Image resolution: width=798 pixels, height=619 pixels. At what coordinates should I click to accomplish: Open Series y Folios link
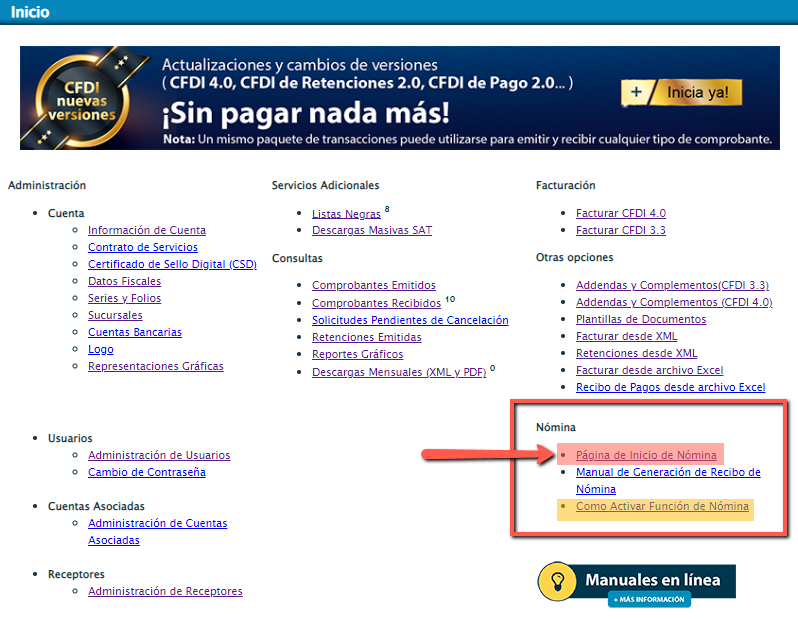124,298
